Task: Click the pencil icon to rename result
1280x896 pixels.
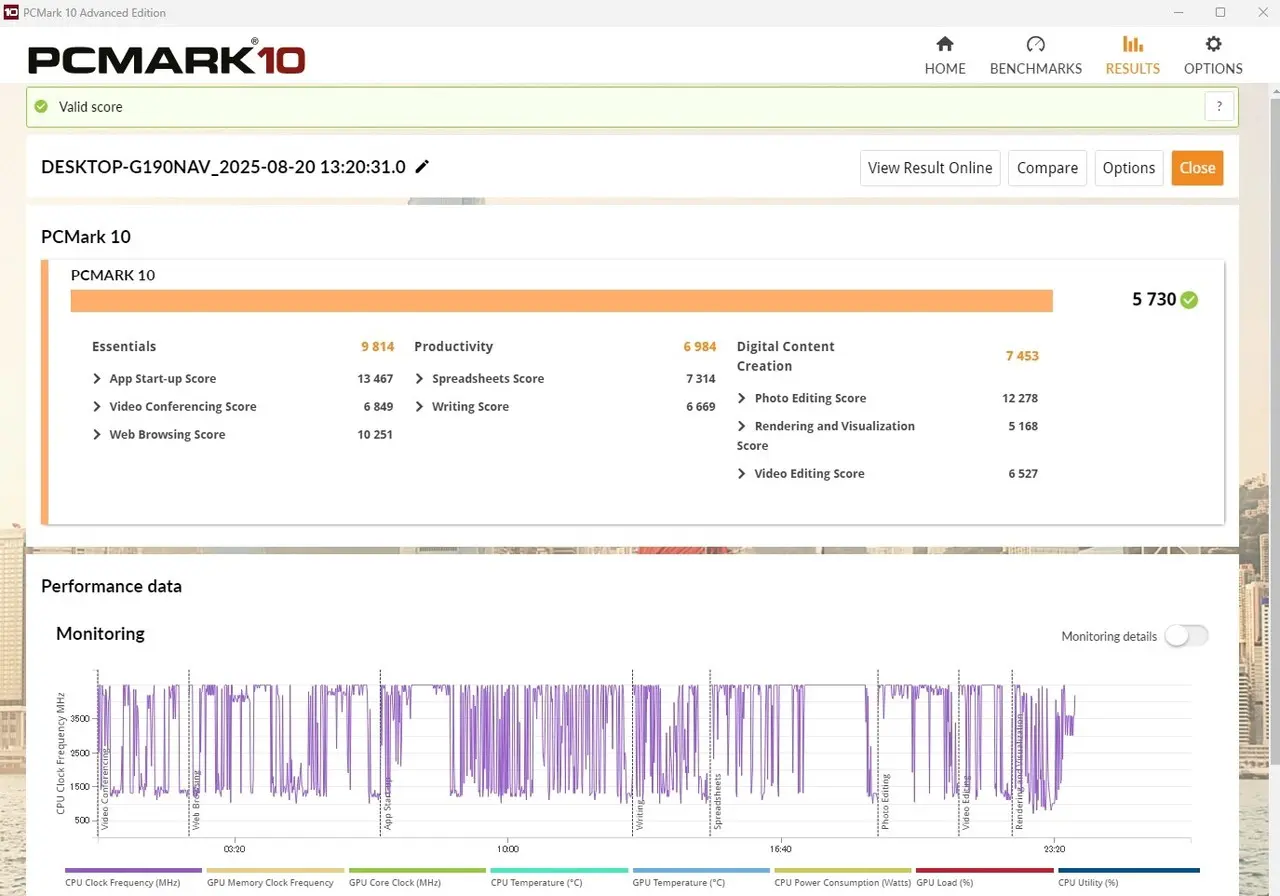Action: point(422,167)
